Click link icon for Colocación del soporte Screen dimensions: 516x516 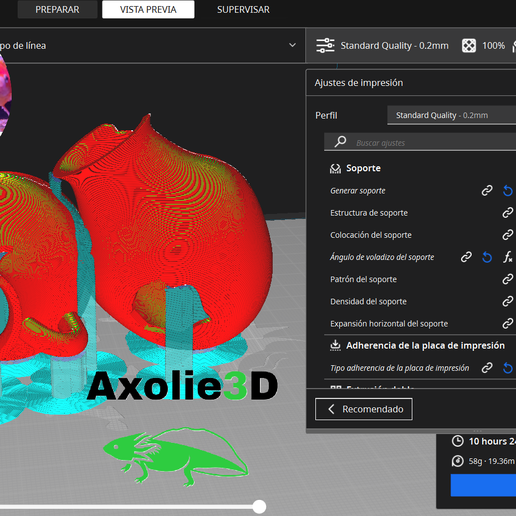[507, 235]
